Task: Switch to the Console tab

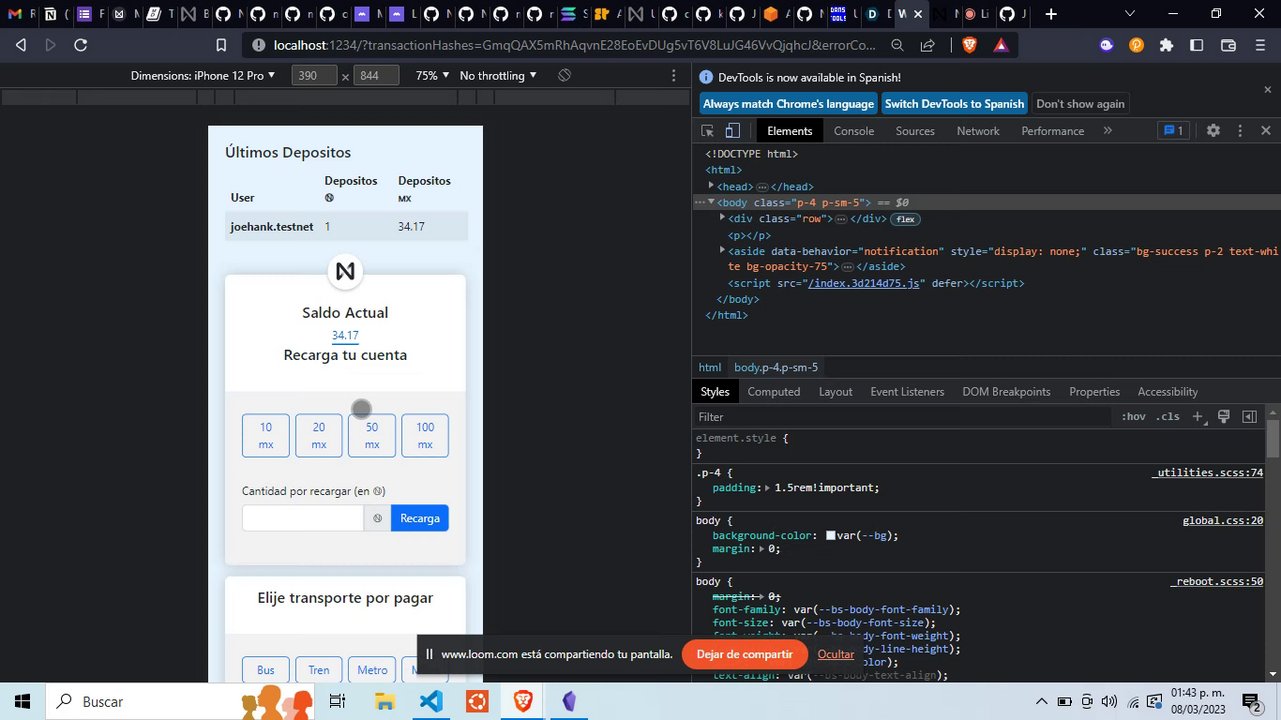Action: [x=854, y=131]
